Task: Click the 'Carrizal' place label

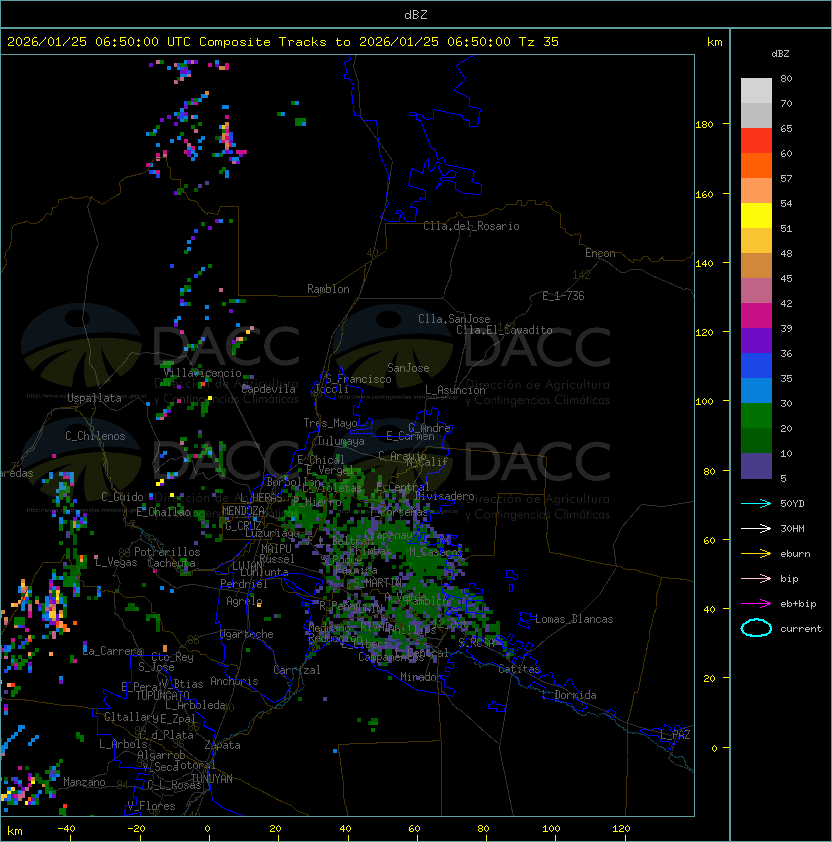Action: tap(297, 670)
